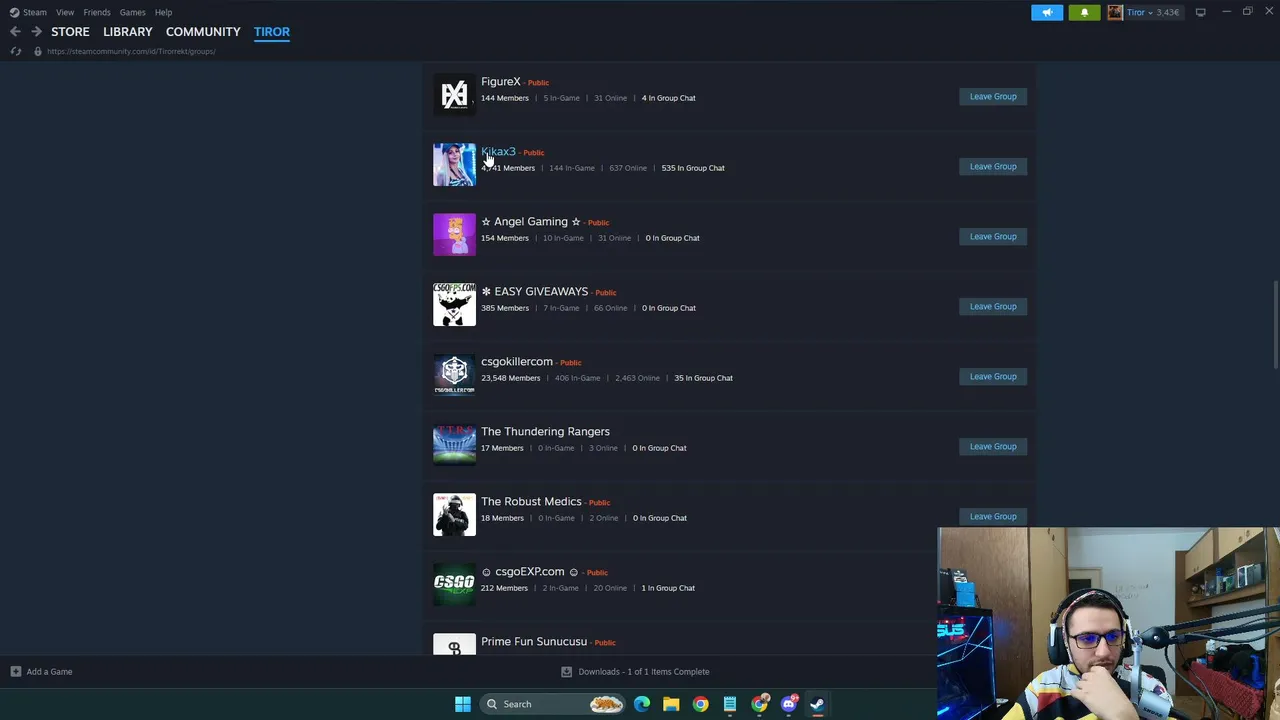Open the Angel Gaming group link
The width and height of the screenshot is (1280, 720).
pos(531,222)
